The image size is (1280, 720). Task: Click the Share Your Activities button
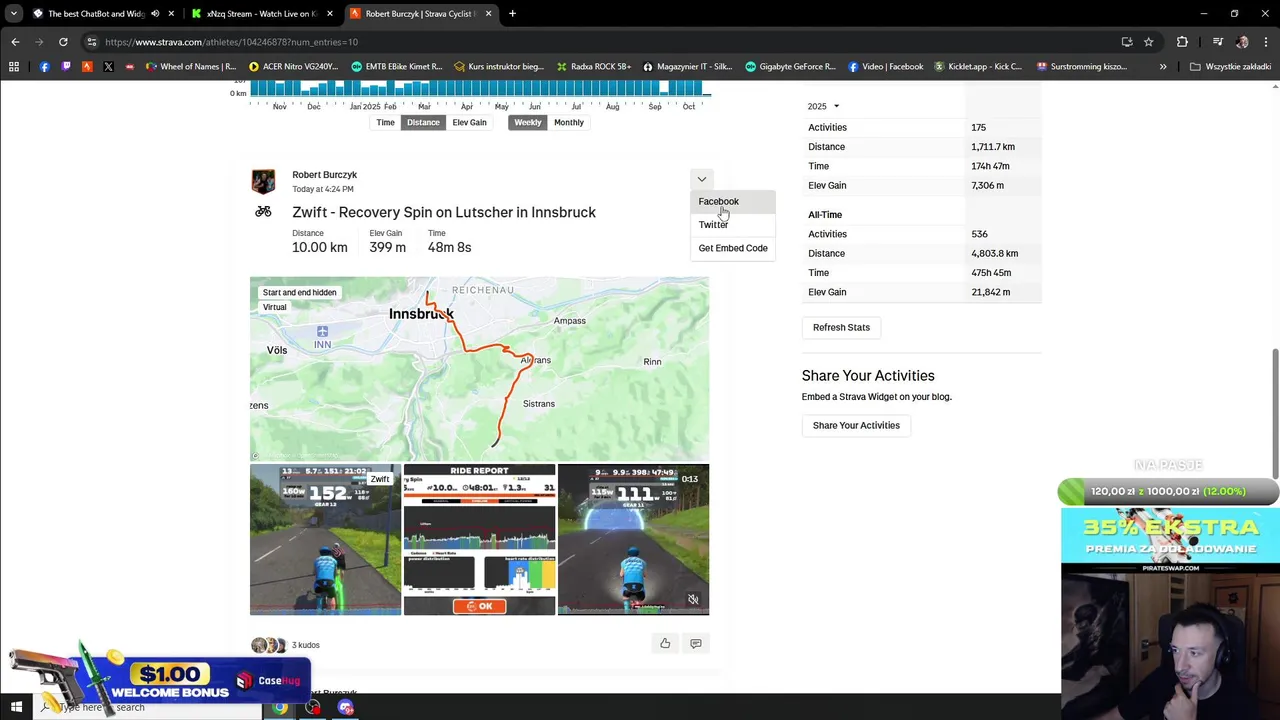pos(856,426)
